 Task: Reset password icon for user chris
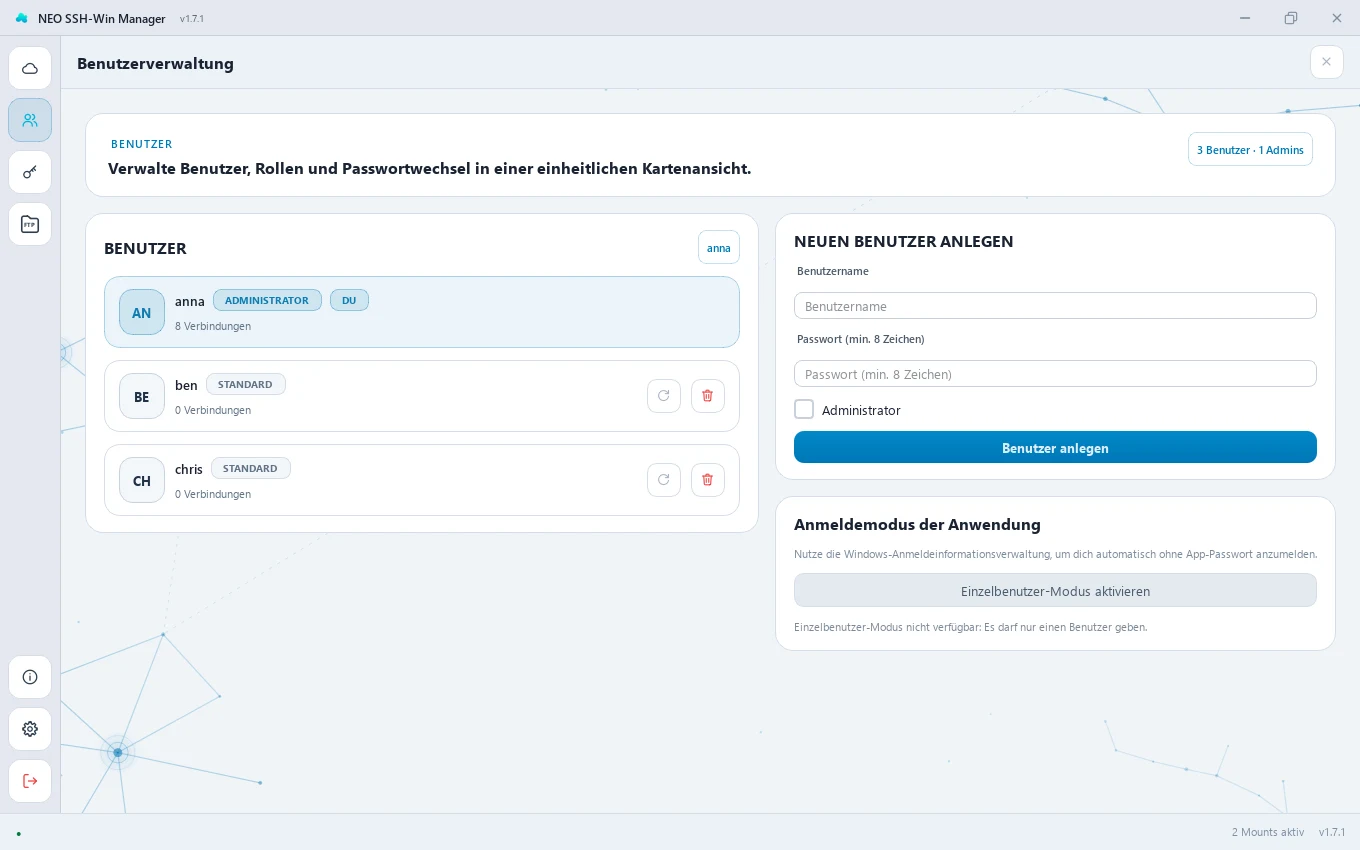(664, 480)
